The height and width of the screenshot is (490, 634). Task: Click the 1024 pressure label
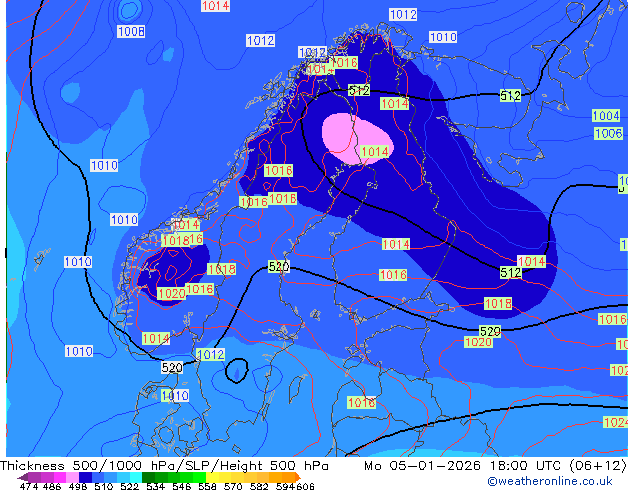(x=615, y=422)
